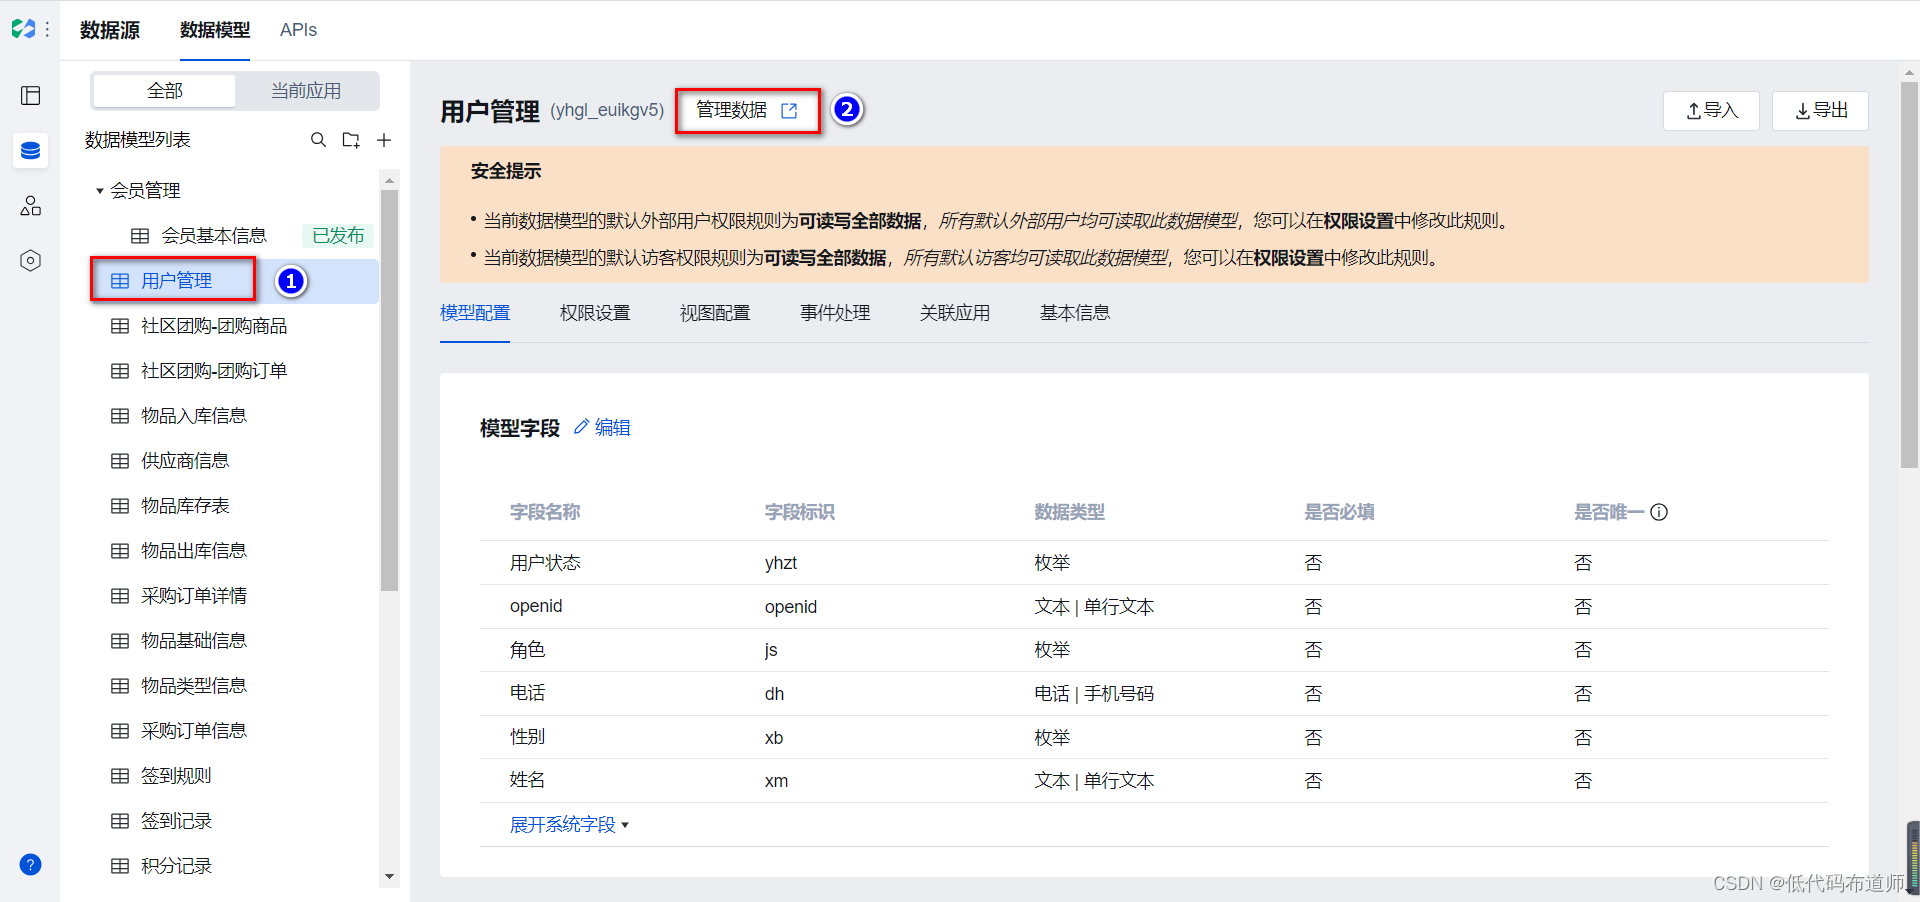
Task: Open the 社区团购-团购订单 model
Action: 214,371
